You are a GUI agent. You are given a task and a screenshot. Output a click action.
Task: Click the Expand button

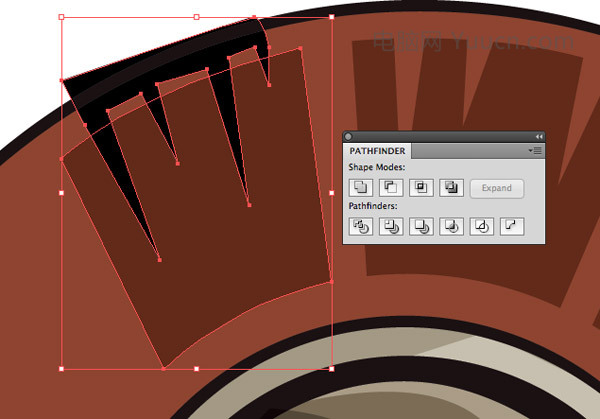click(x=497, y=188)
